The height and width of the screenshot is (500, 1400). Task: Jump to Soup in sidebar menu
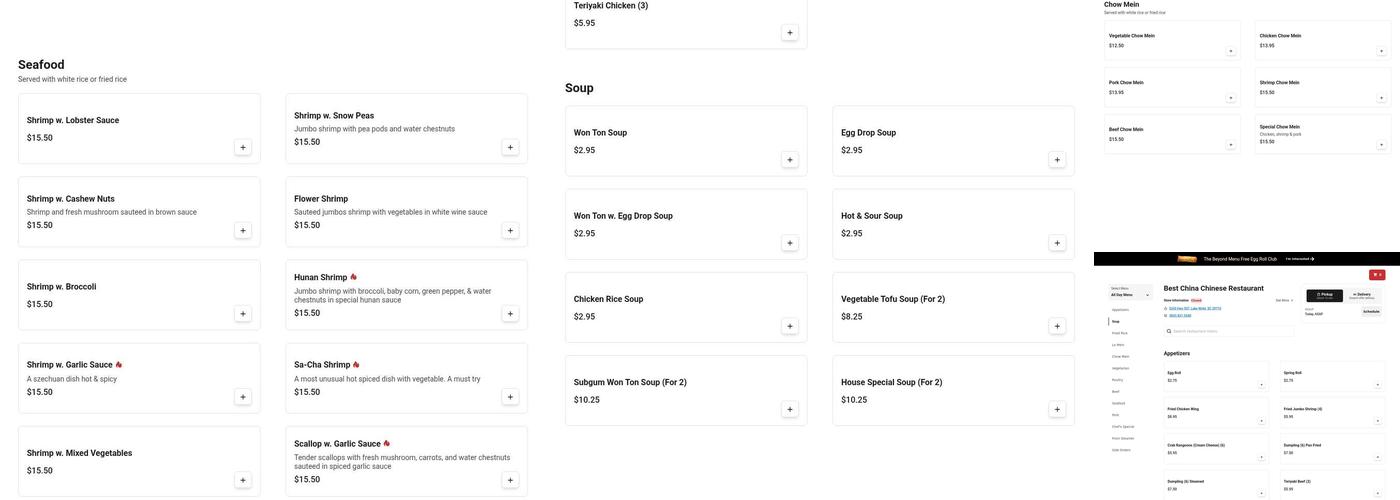(x=1116, y=321)
